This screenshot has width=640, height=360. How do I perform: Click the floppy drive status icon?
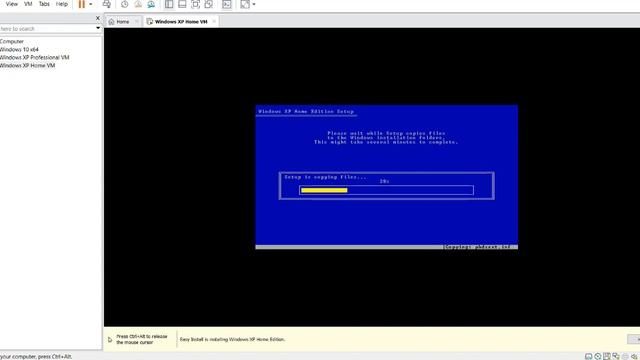[x=607, y=356]
